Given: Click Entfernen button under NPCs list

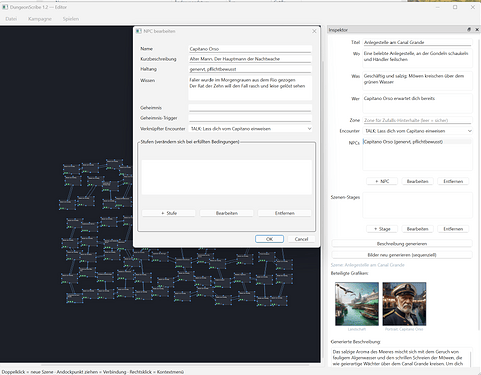Looking at the screenshot, I should 453,181.
